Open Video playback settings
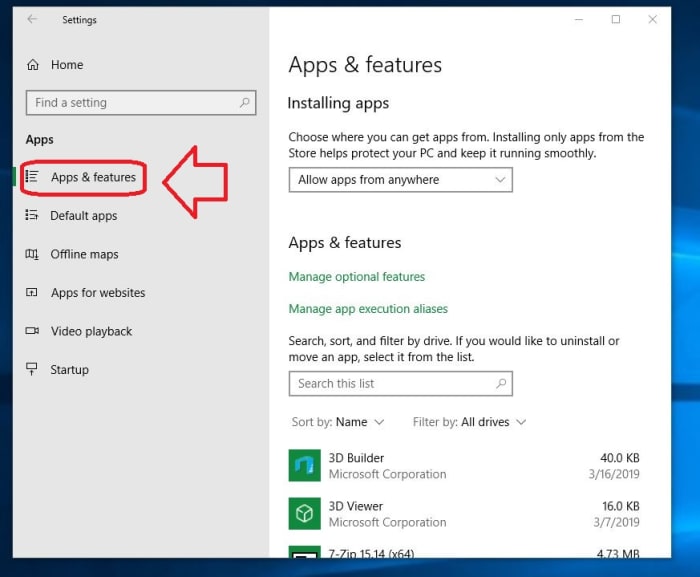This screenshot has width=700, height=577. tap(92, 331)
